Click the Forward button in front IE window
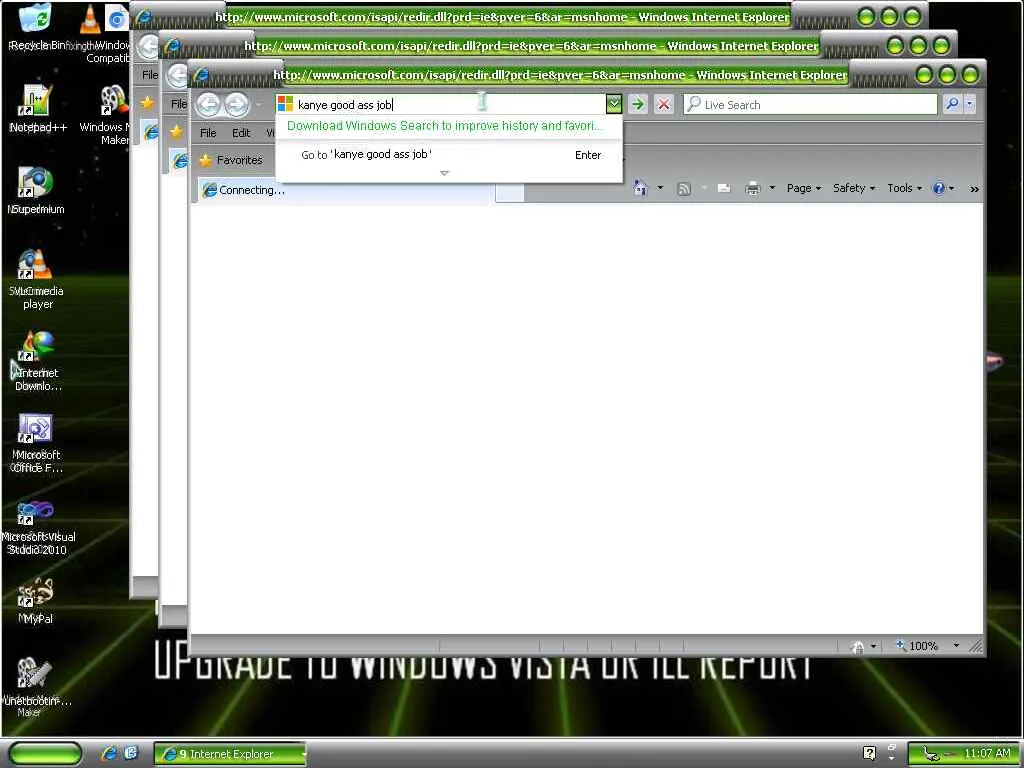The image size is (1024, 768). click(236, 104)
